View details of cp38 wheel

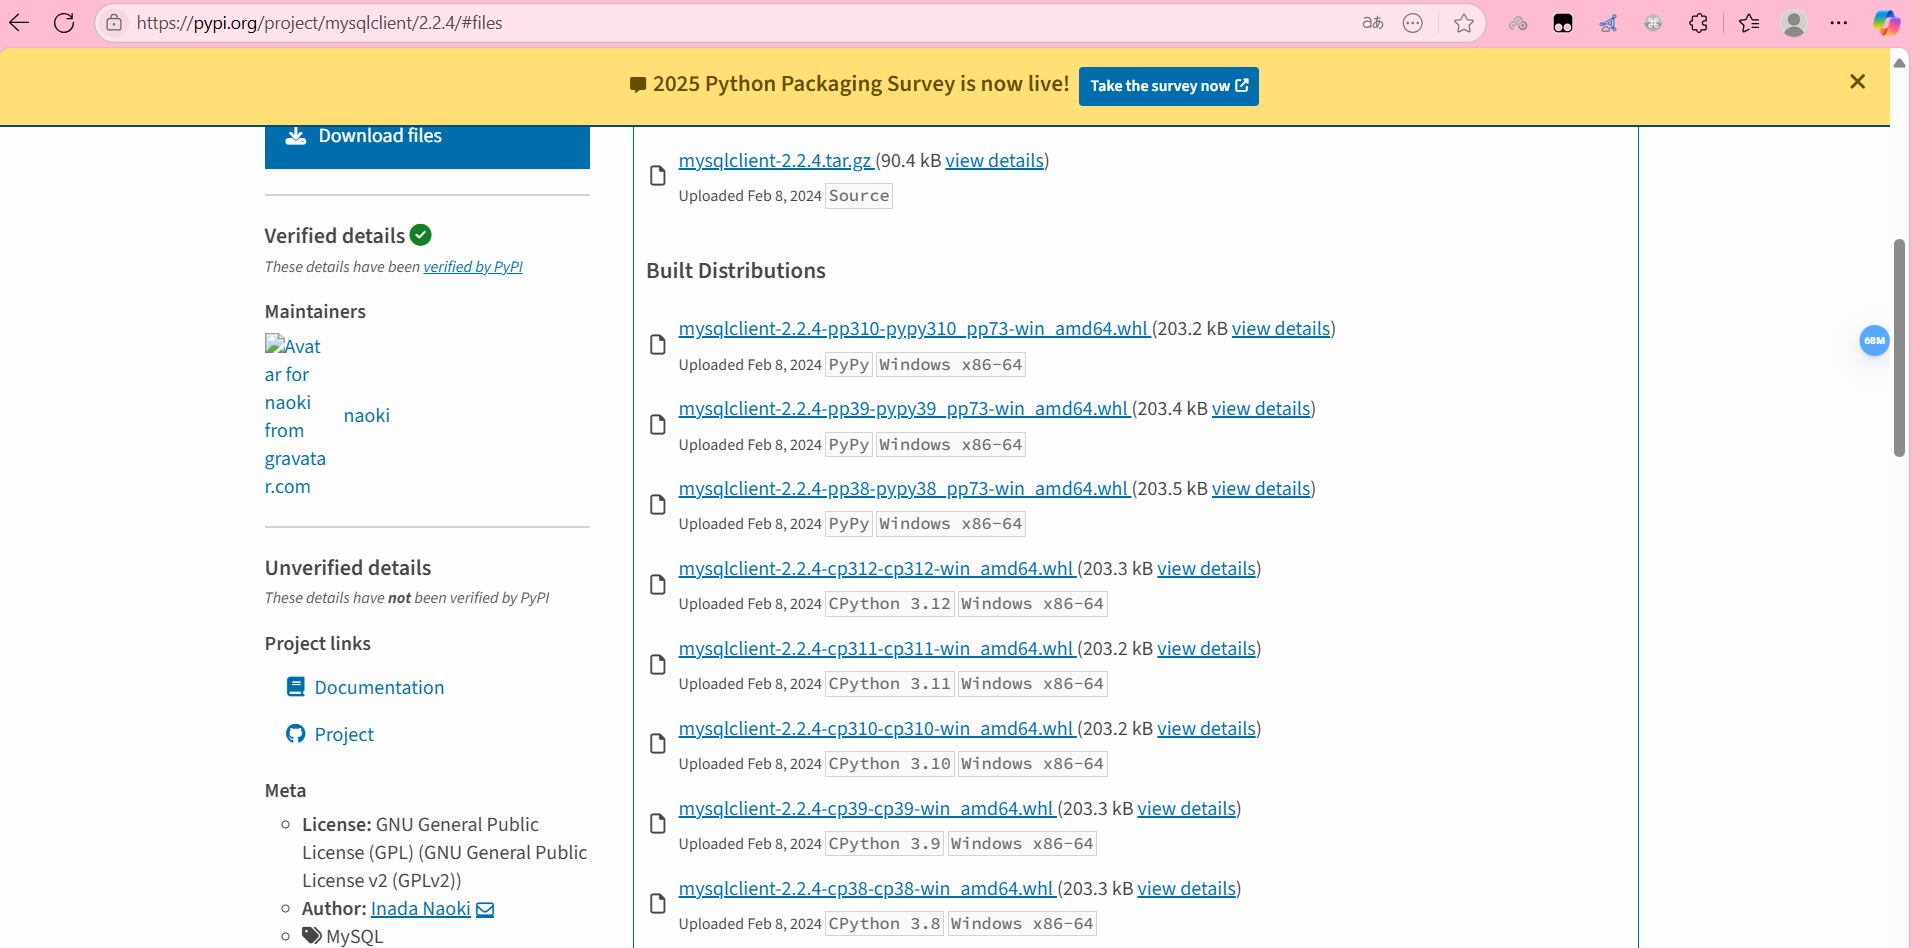pos(1186,889)
